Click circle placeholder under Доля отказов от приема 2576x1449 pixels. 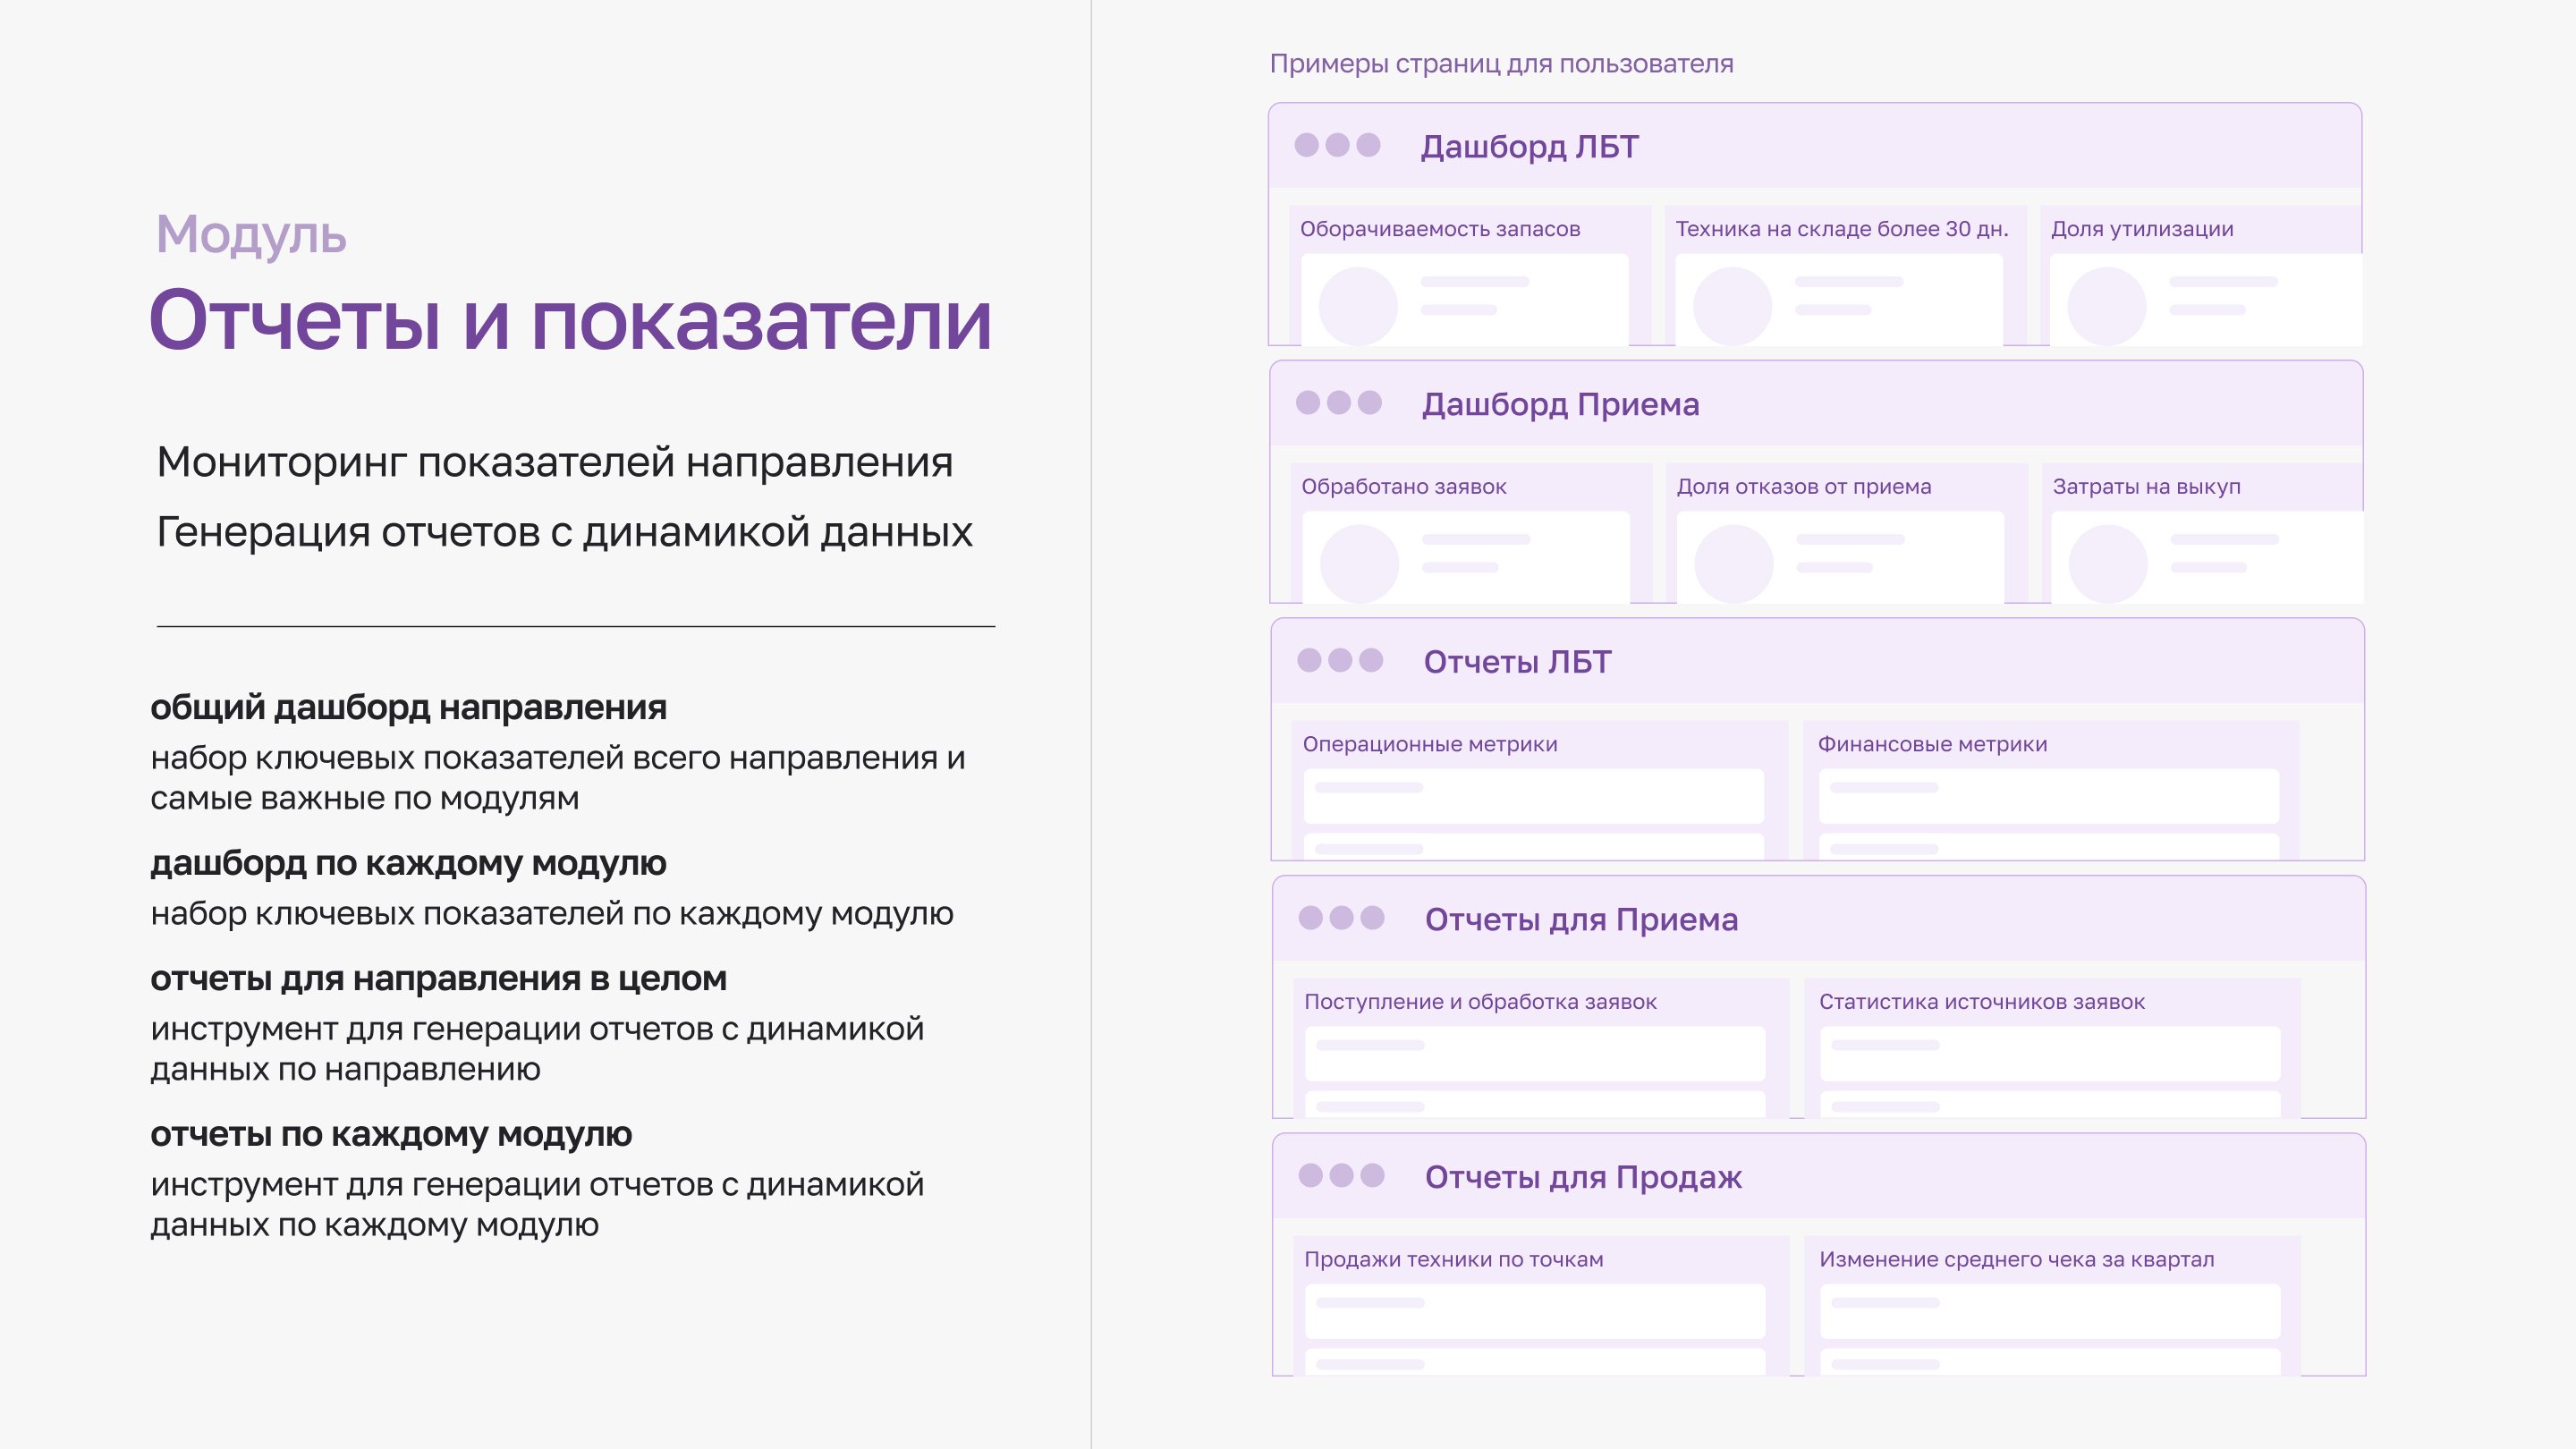coord(1733,564)
